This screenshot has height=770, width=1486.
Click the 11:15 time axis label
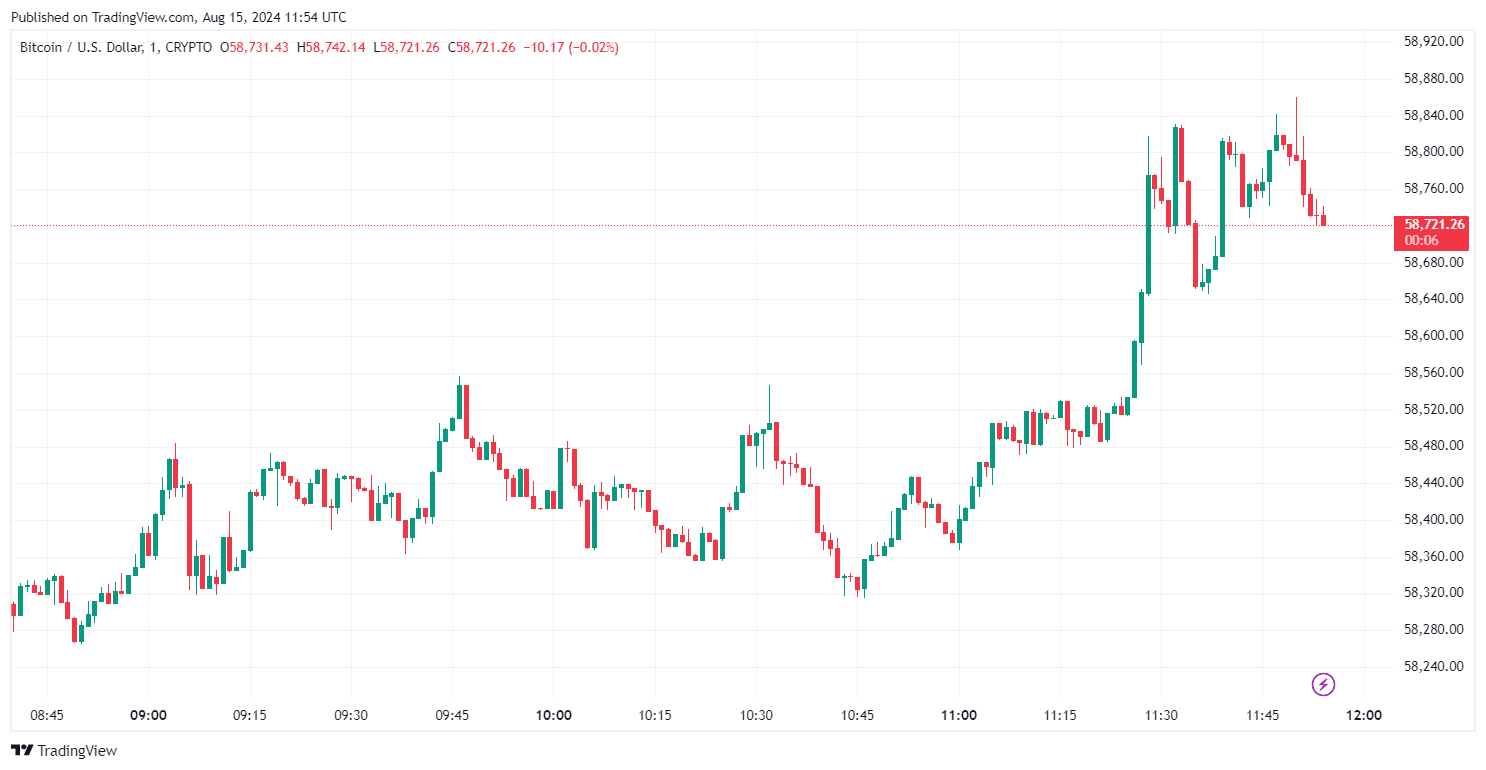1060,715
